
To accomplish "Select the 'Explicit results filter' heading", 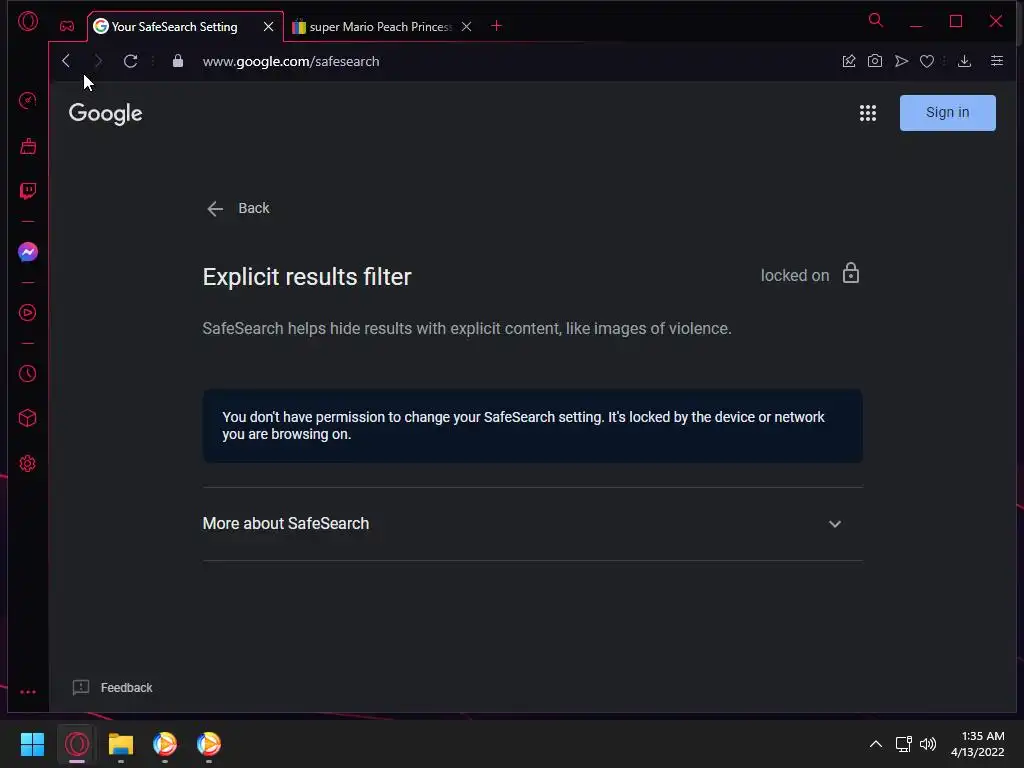I will tap(307, 277).
